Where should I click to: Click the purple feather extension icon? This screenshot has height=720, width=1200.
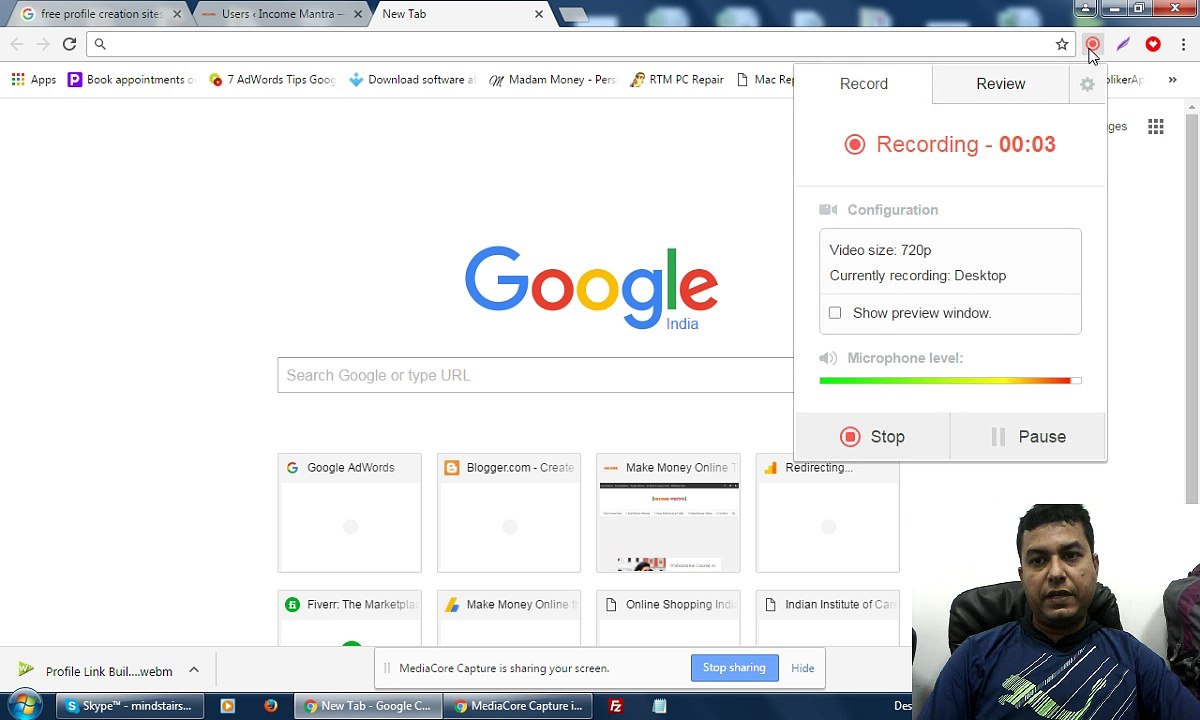tap(1123, 44)
